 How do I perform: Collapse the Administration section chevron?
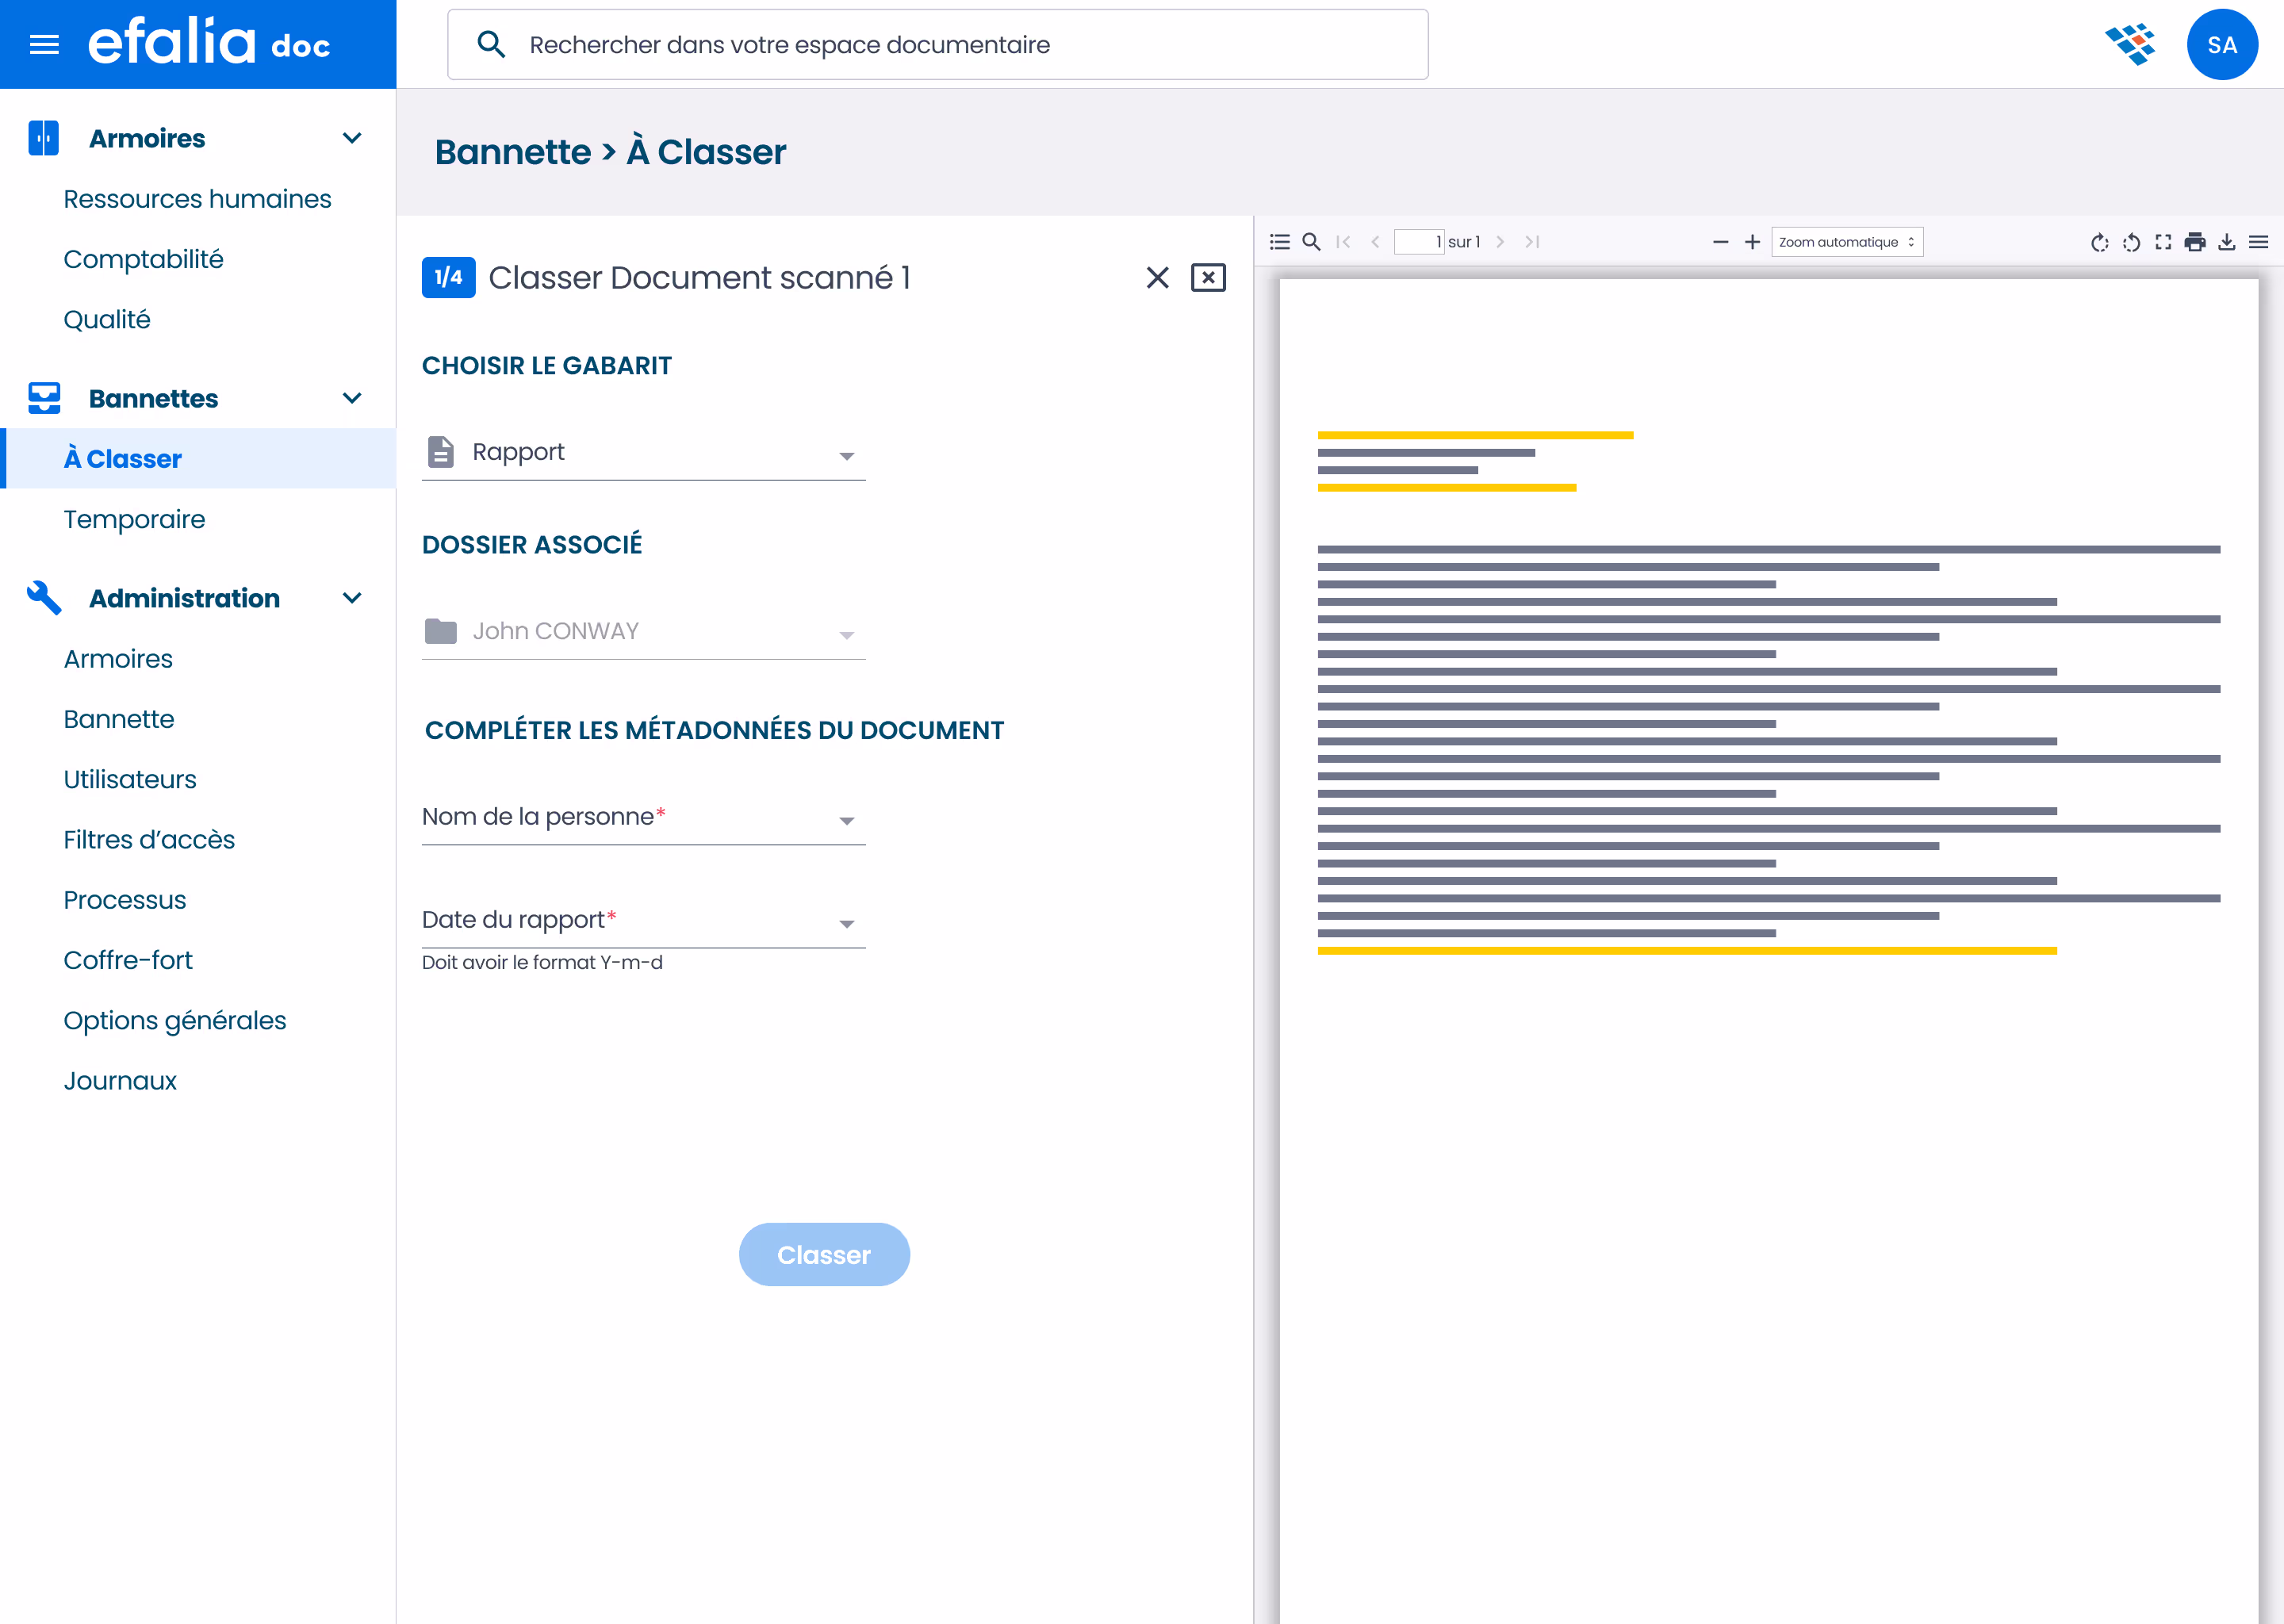352,598
